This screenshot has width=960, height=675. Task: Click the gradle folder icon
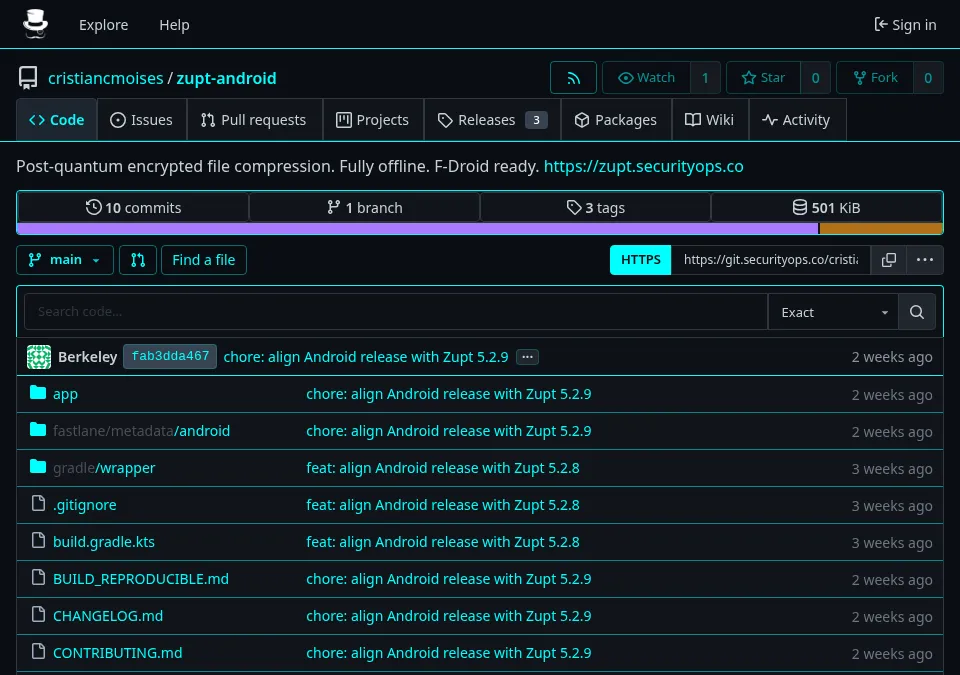[38, 467]
